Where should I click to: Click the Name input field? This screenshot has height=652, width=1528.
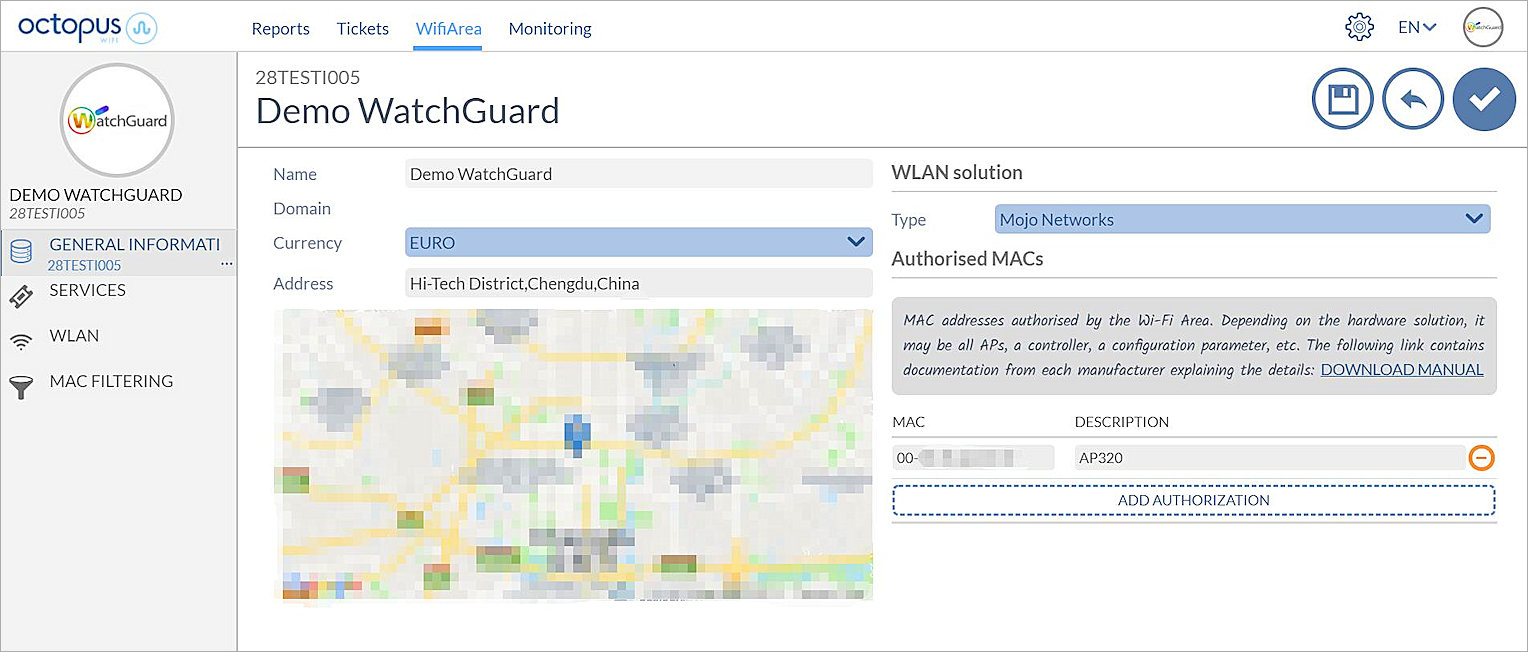coord(640,173)
